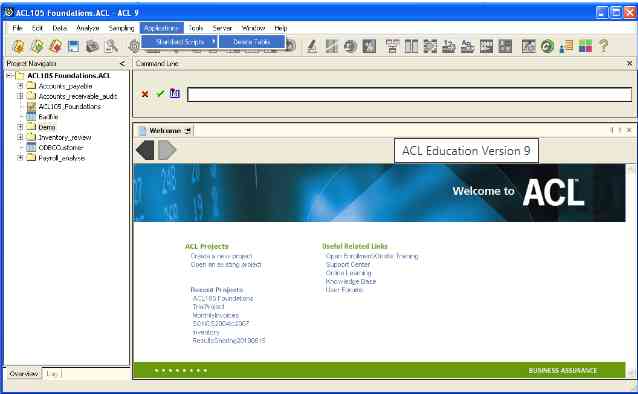This screenshot has height=394, width=638.
Task: Click the numeric '12' toolbar icon
Action: 449,46
